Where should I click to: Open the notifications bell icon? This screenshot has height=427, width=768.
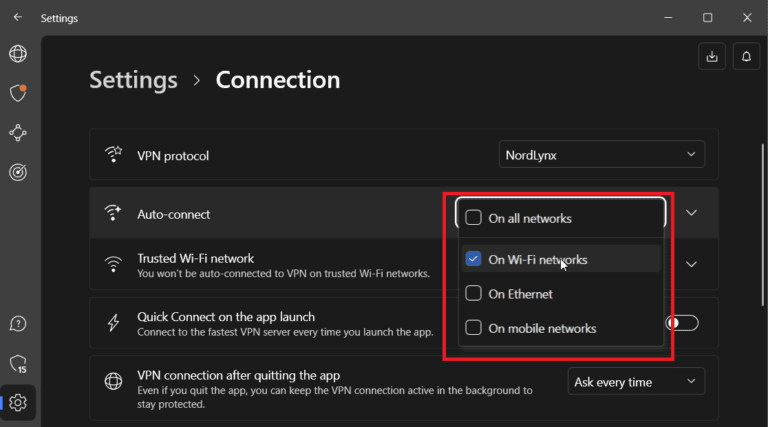pos(745,57)
